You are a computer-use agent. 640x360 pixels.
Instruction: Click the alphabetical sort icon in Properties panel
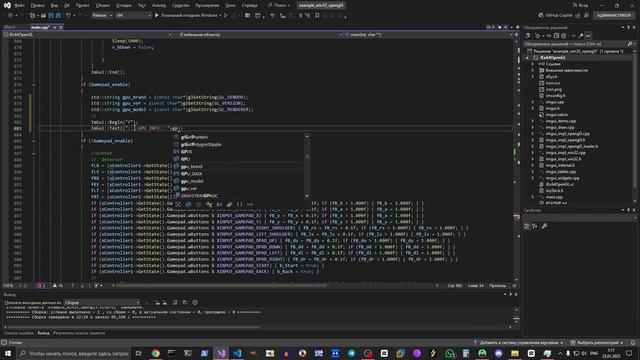[x=535, y=226]
